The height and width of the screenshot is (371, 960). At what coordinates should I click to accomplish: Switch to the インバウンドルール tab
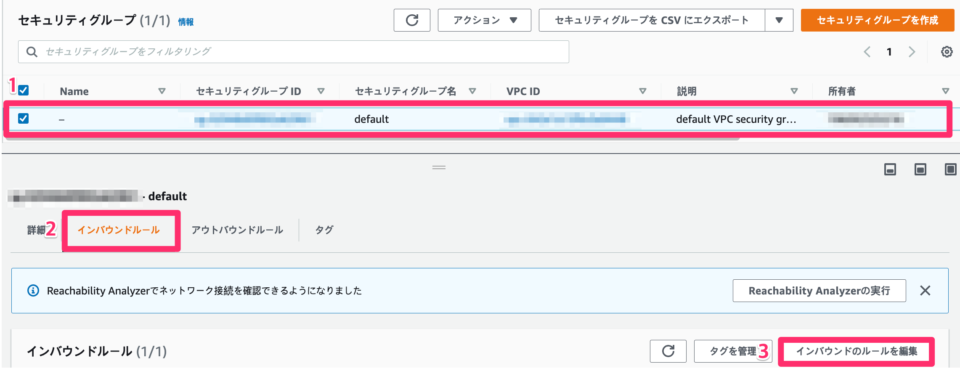(x=119, y=230)
